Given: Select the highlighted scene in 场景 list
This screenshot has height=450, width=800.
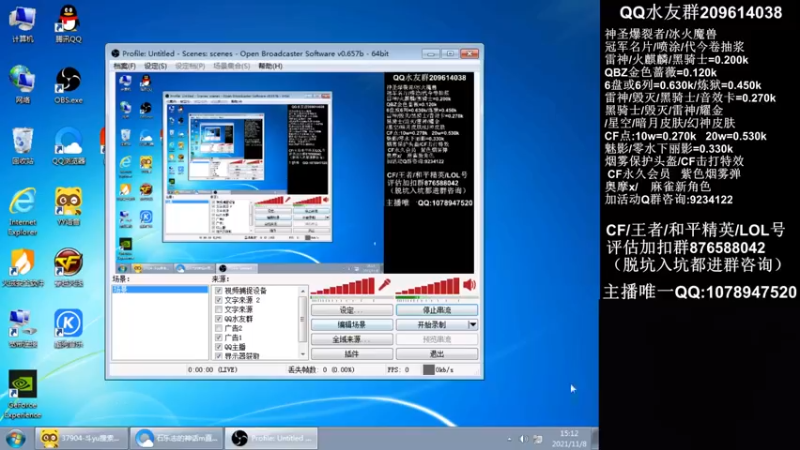Looking at the screenshot, I should [x=160, y=289].
